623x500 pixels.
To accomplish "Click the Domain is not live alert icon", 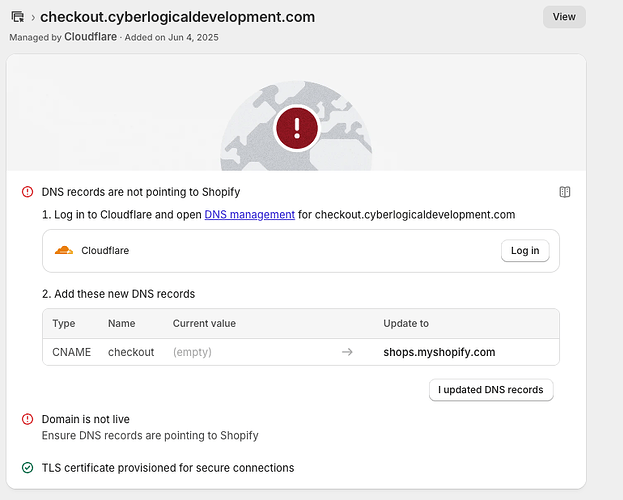I will click(27, 419).
